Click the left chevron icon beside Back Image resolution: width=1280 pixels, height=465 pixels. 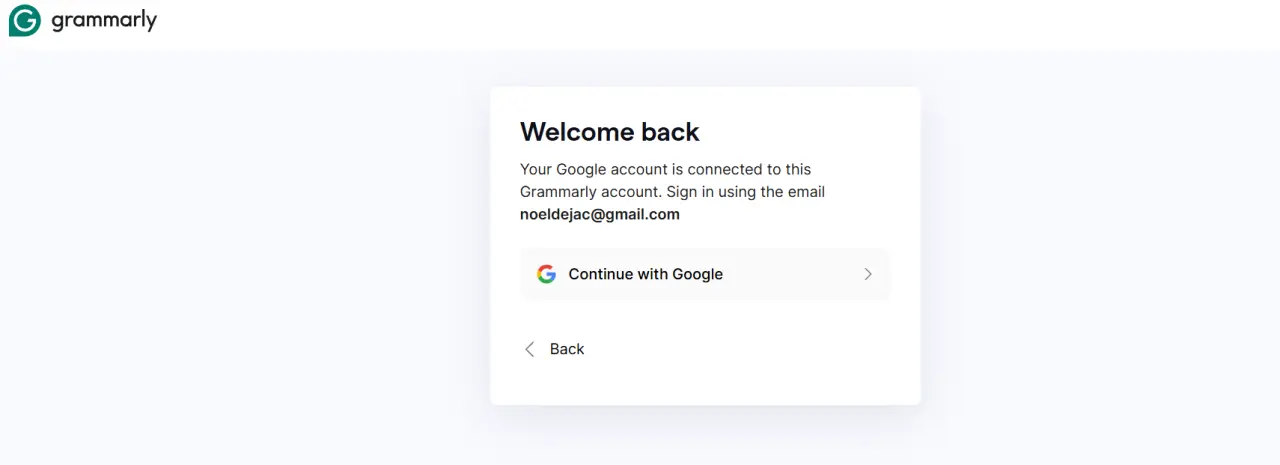coord(530,349)
